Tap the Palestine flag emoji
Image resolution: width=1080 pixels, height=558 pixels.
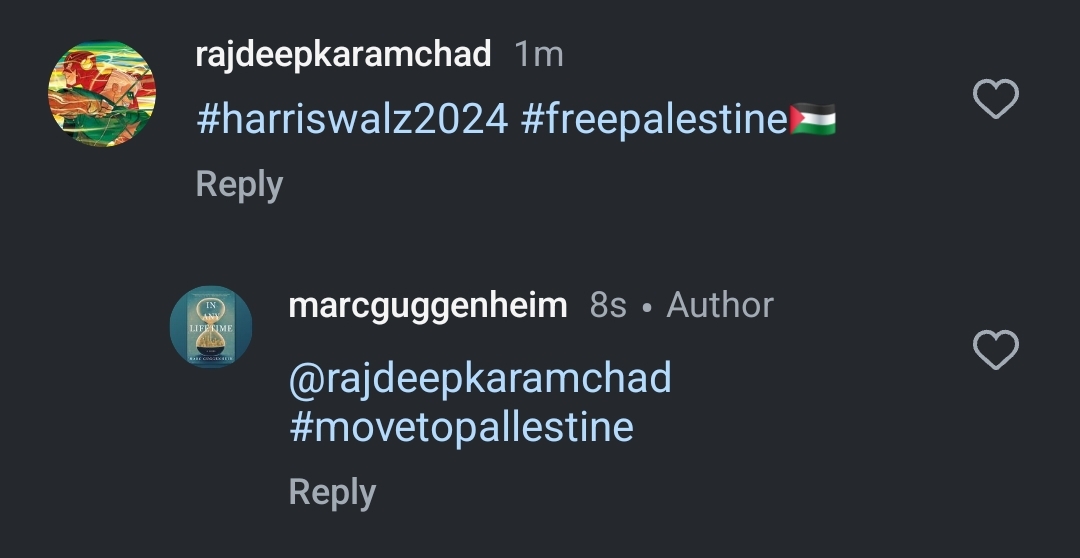[813, 118]
